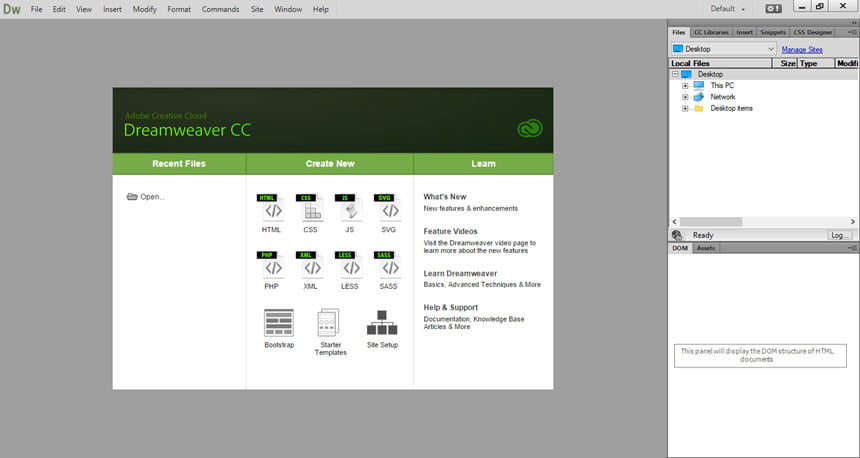
Task: Sort by Local Files column header
Action: [721, 63]
